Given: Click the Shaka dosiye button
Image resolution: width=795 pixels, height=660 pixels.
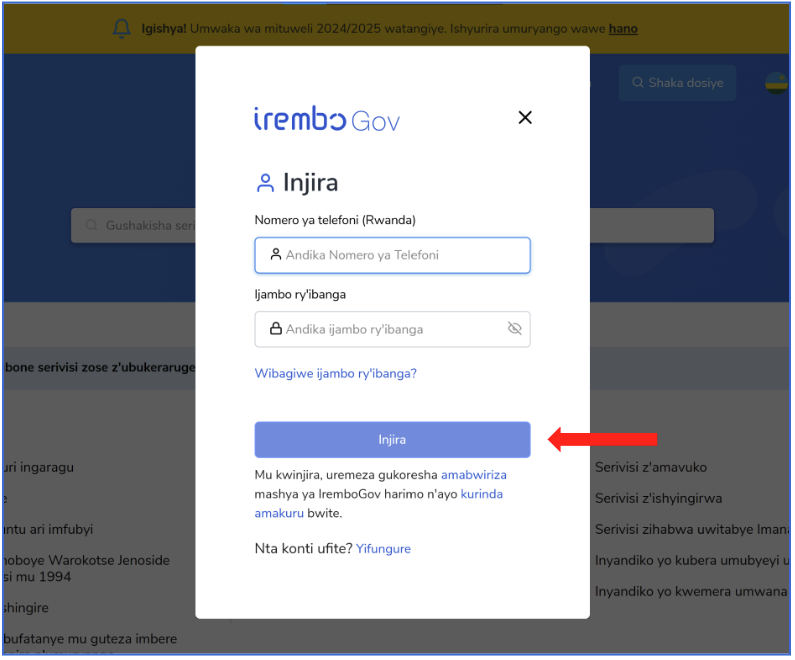Looking at the screenshot, I should [x=677, y=83].
